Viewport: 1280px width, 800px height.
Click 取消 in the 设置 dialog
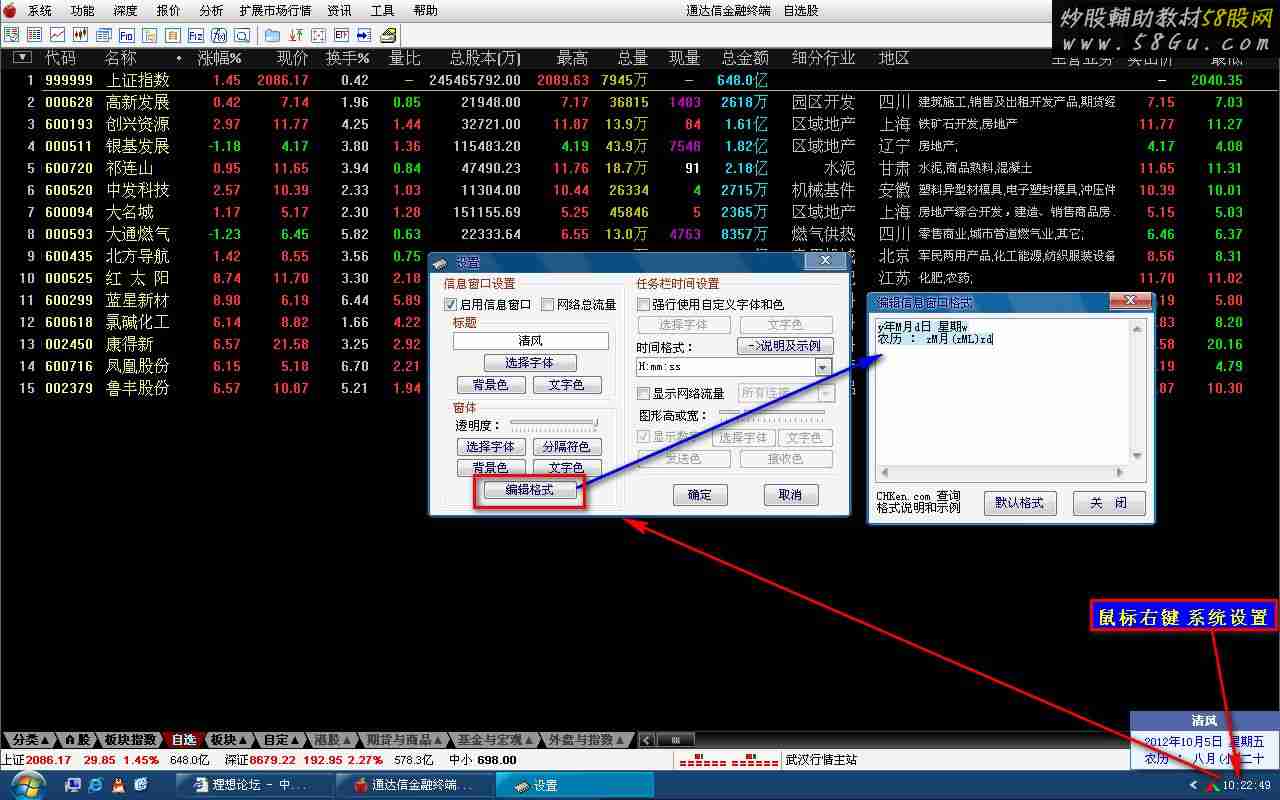pyautogui.click(x=790, y=495)
